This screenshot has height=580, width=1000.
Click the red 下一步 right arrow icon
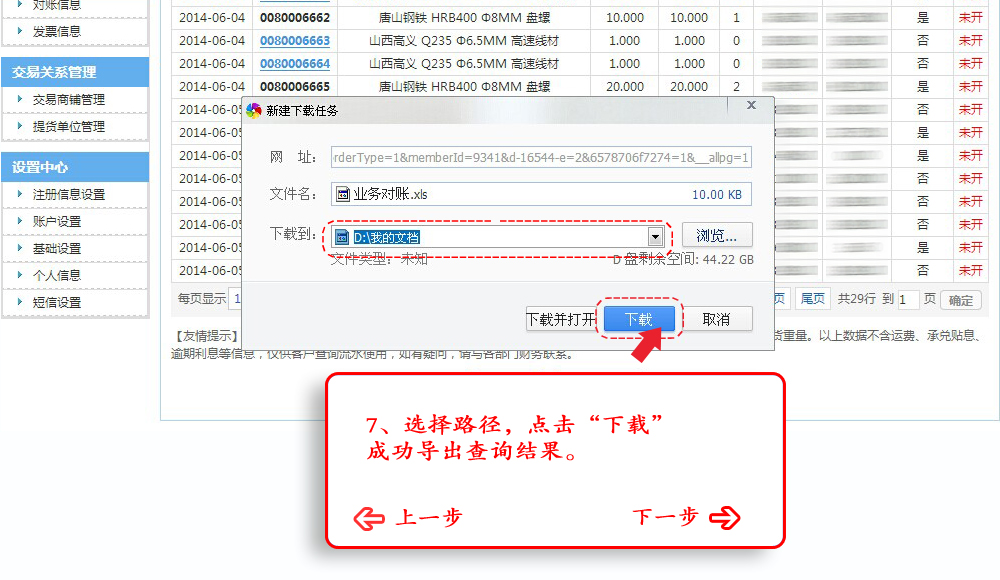725,517
